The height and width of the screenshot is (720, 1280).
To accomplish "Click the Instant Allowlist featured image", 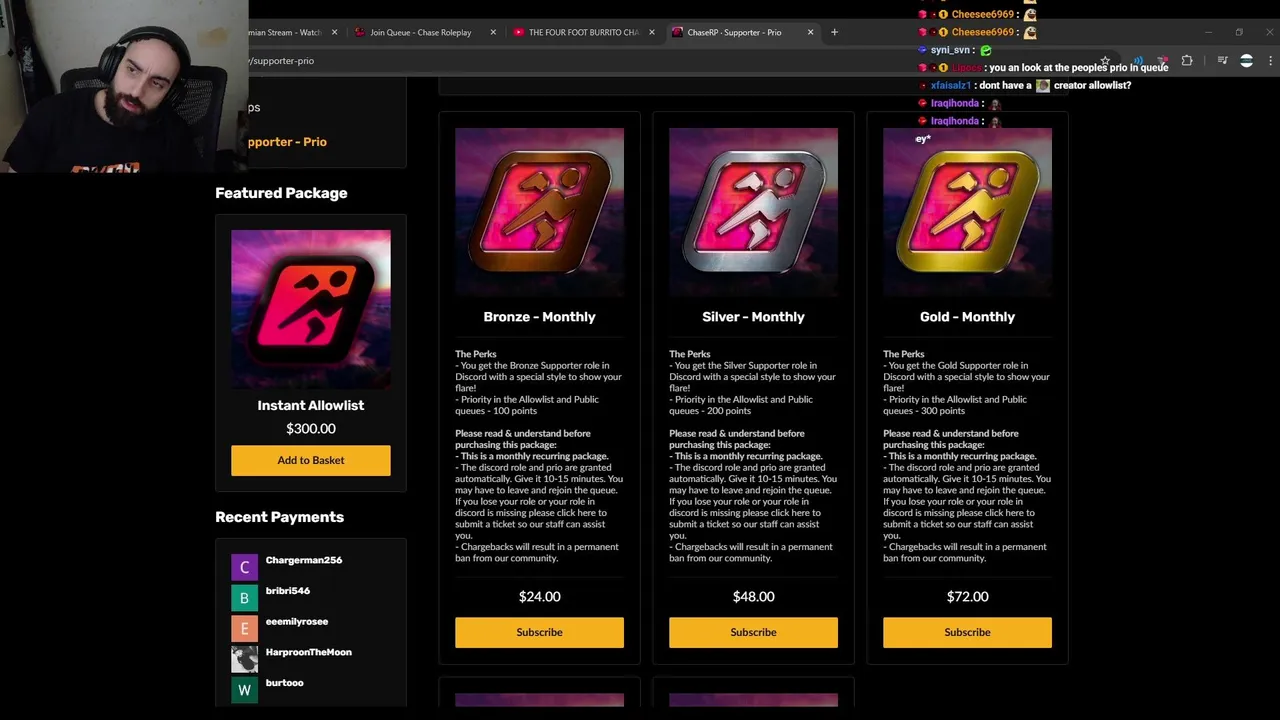I will tap(311, 310).
